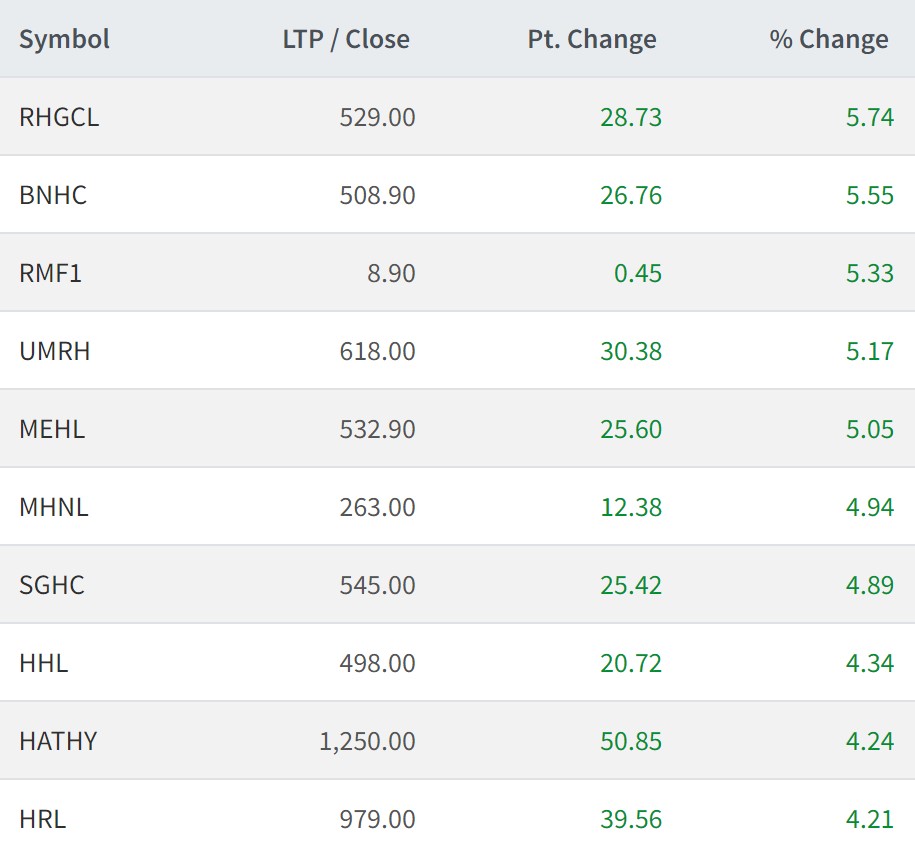915x855 pixels.
Task: Open RMF1 symbol details
Action: 50,273
